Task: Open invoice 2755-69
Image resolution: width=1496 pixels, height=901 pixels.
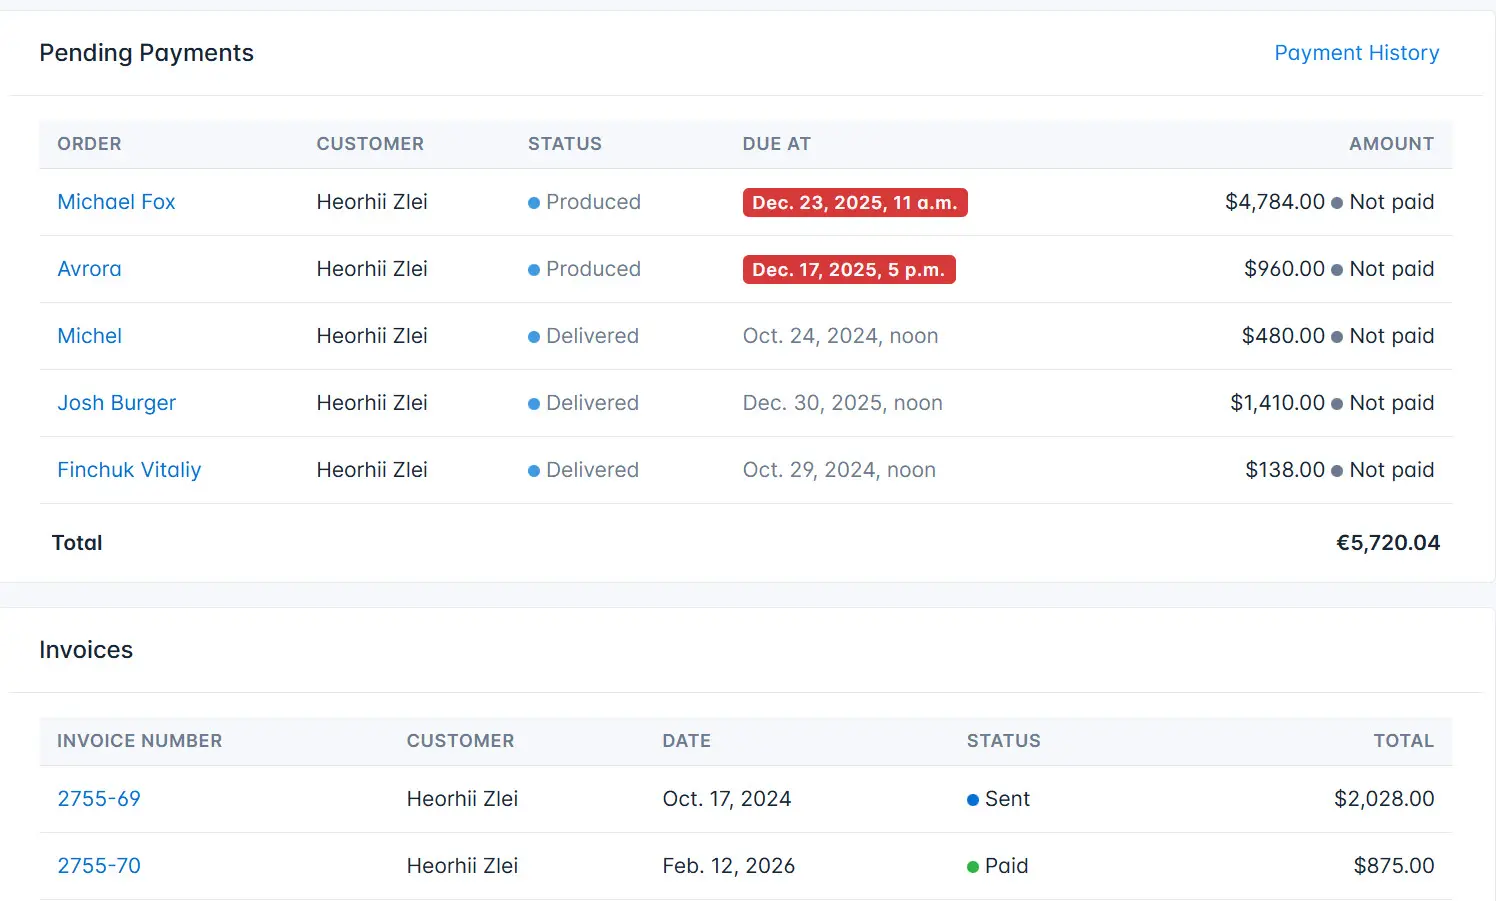Action: 99,799
